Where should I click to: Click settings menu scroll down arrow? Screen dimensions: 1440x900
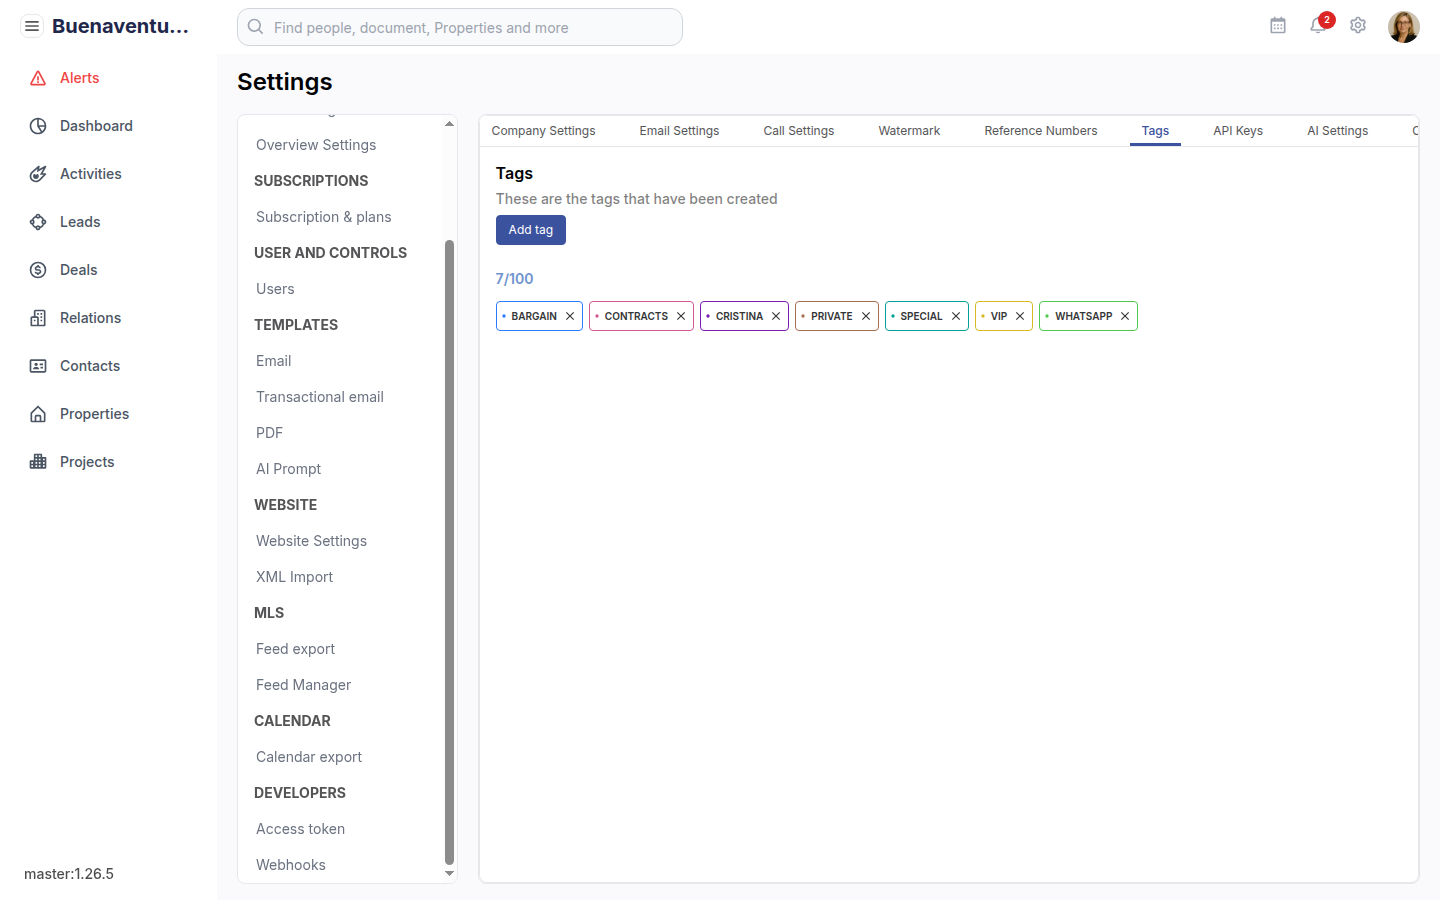tap(449, 874)
